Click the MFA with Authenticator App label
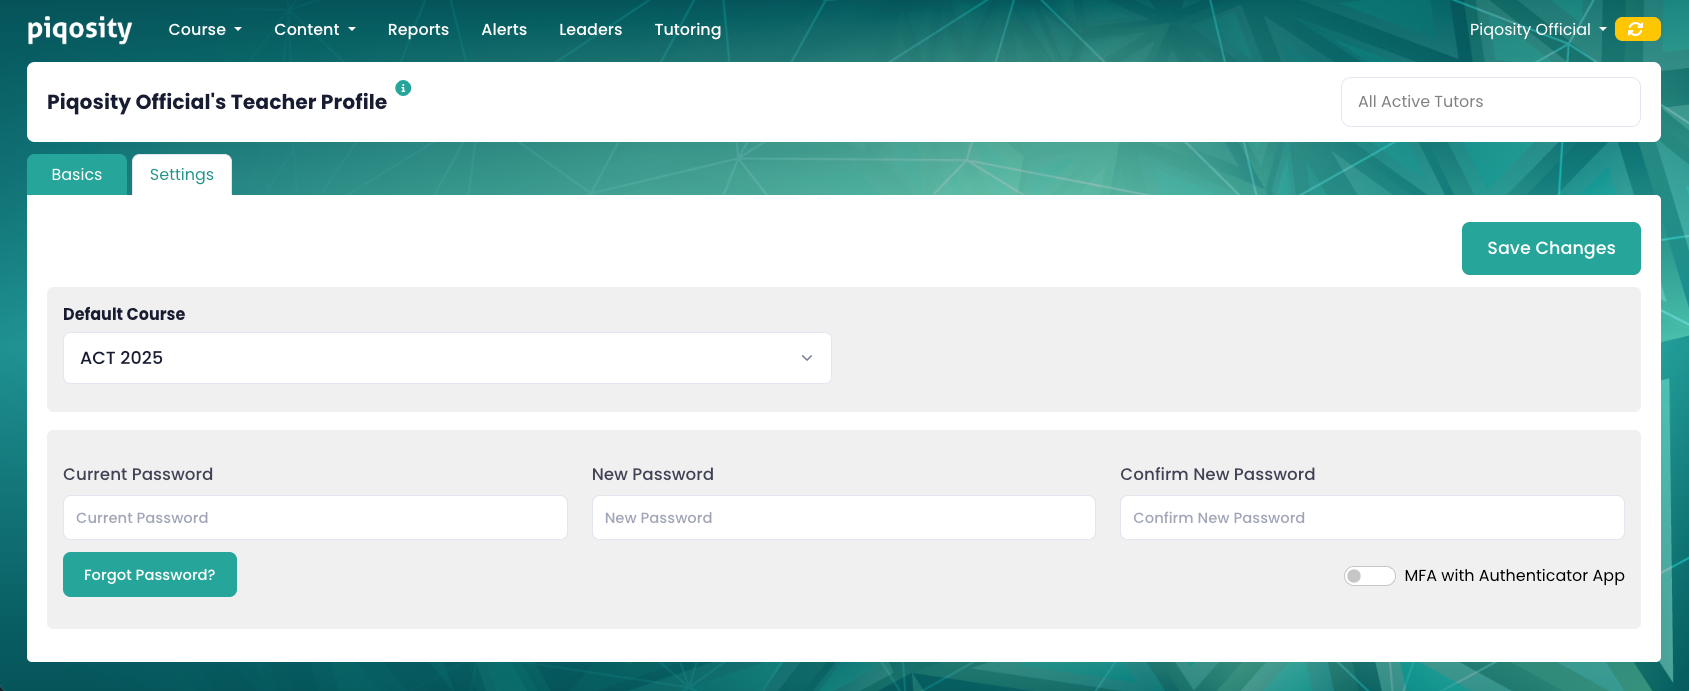The height and width of the screenshot is (691, 1689). [x=1514, y=576]
